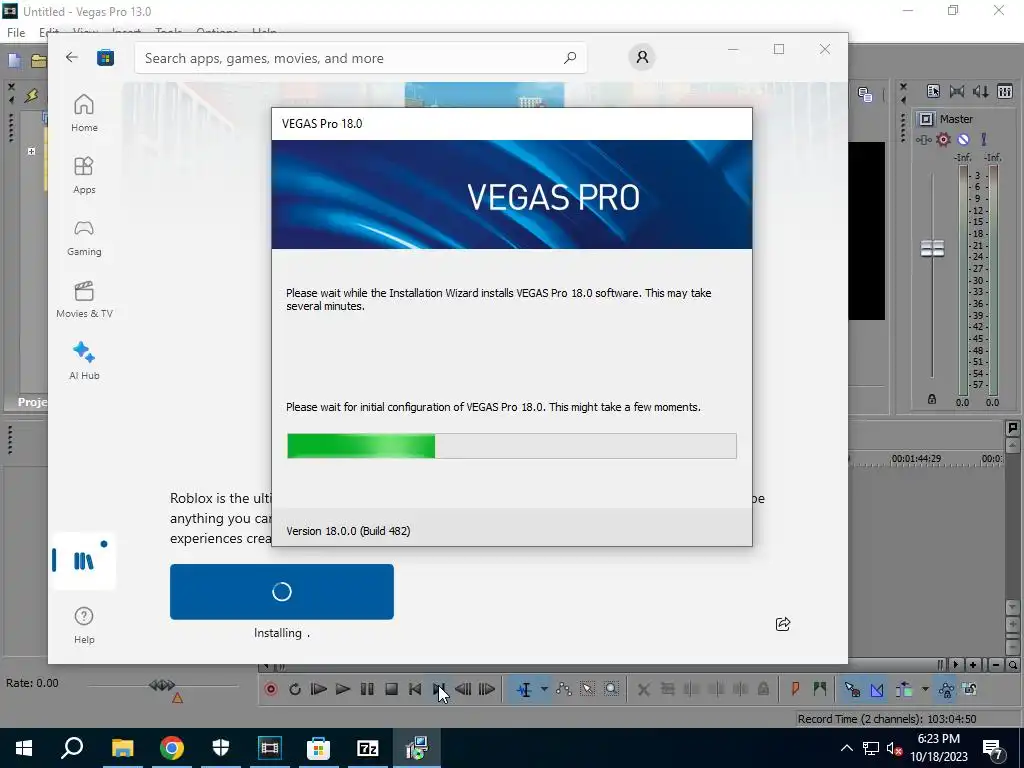Click Go to Start in Vegas transport
Image resolution: width=1024 pixels, height=768 pixels.
point(415,689)
